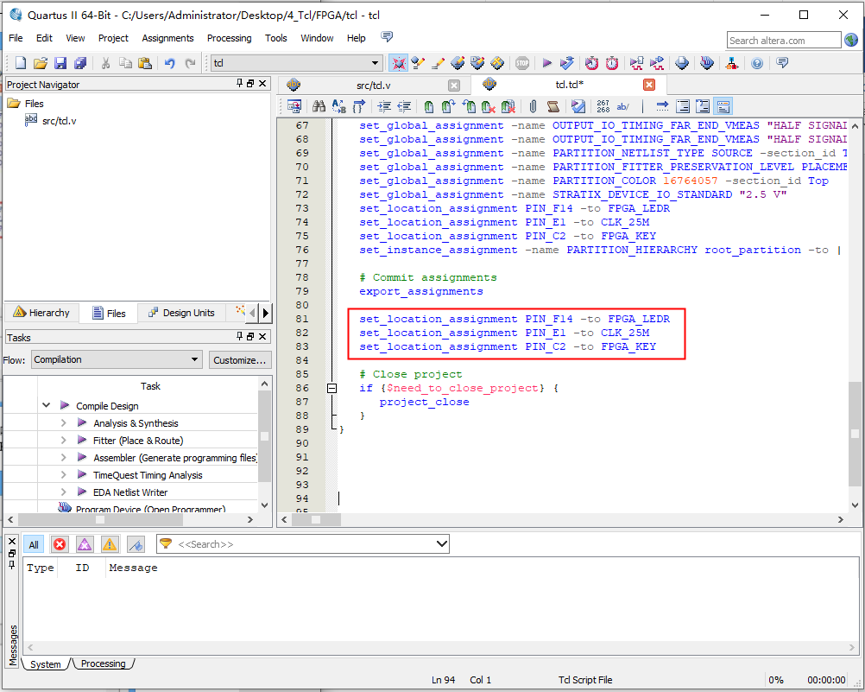Toggle the All messages filter button
The width and height of the screenshot is (865, 692).
33,544
